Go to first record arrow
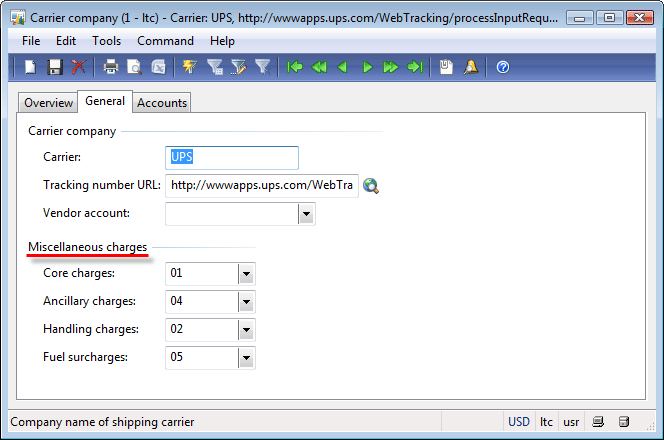This screenshot has width=664, height=440. pos(295,67)
